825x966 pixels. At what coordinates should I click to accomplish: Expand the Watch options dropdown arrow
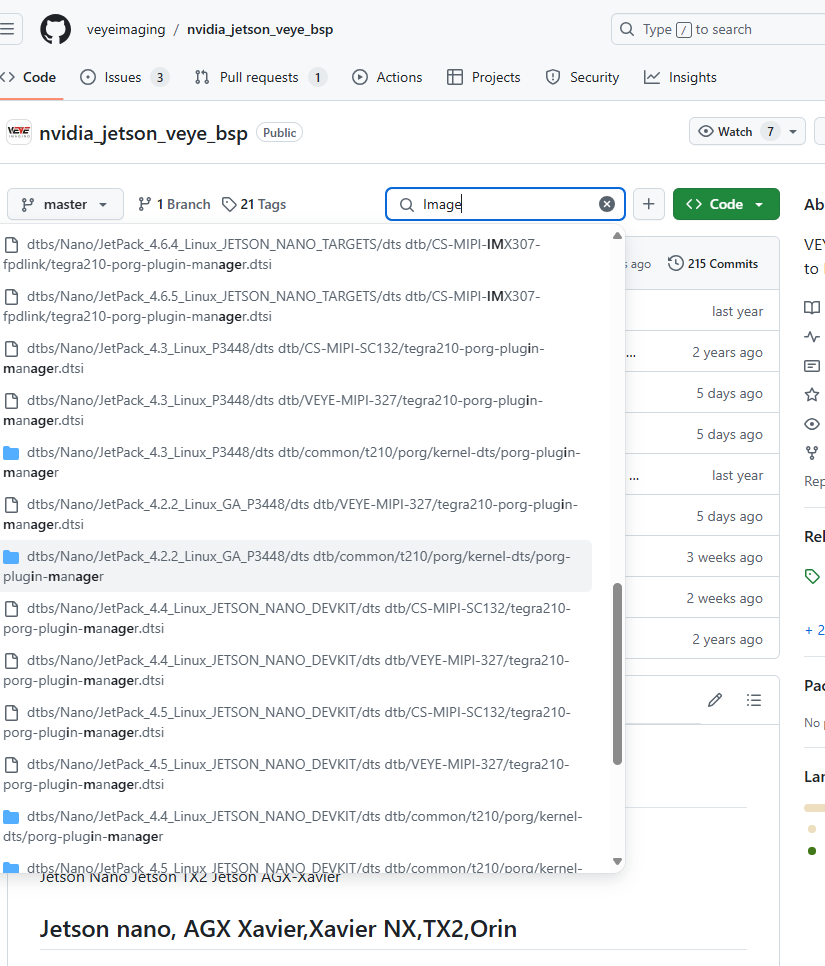794,132
